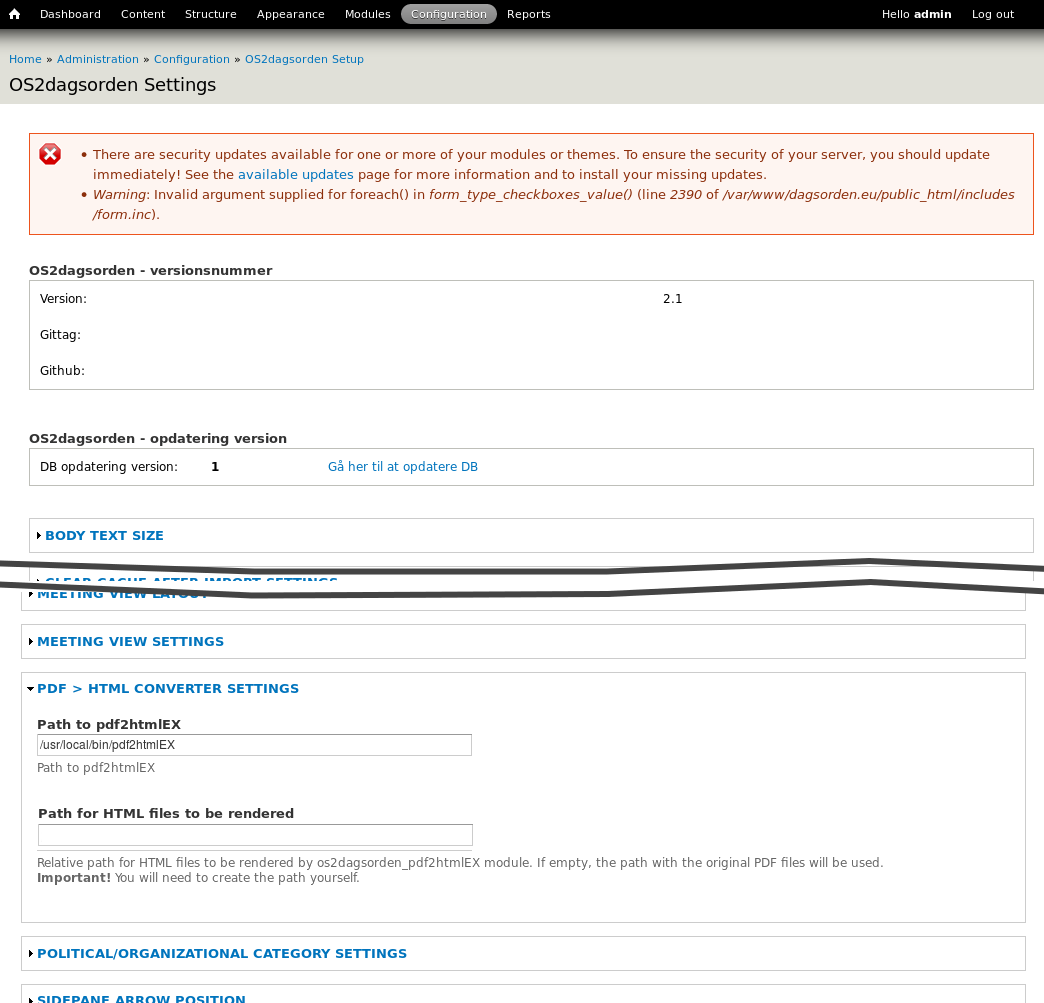Viewport: 1044px width, 1003px height.
Task: Click Gå her til at opdatere DB link
Action: [x=403, y=467]
